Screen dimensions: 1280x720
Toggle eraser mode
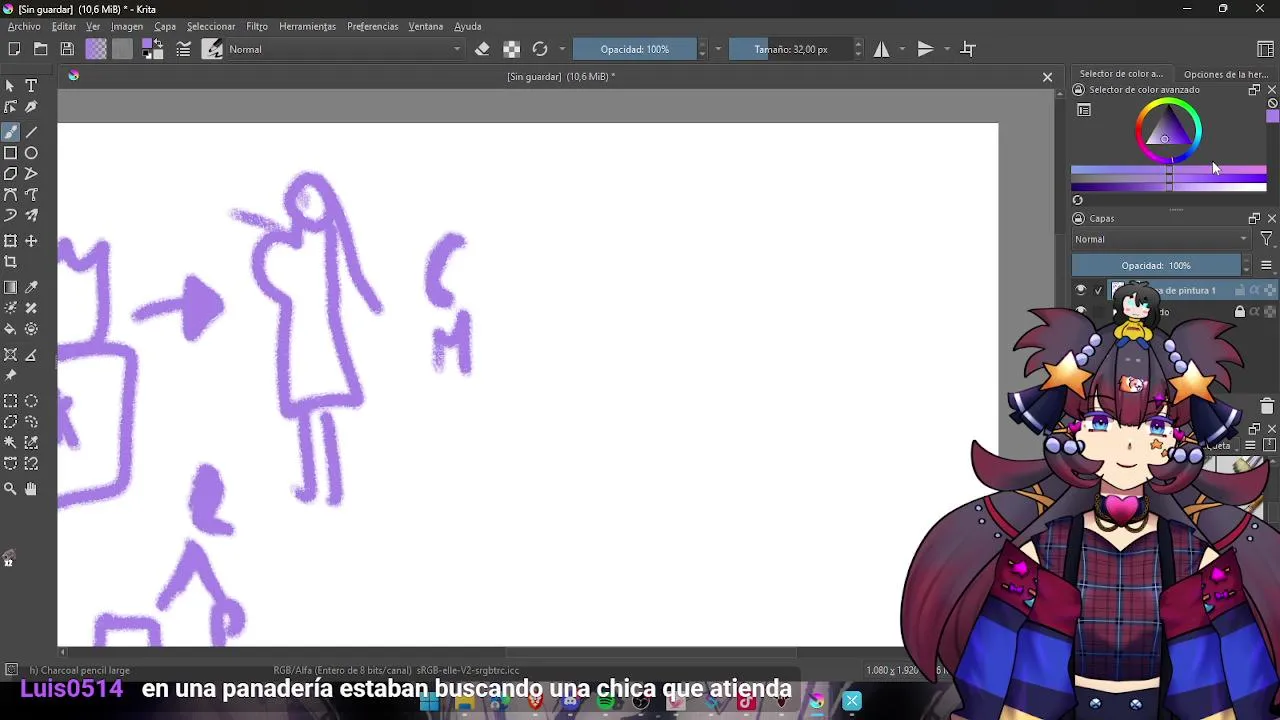click(x=482, y=49)
